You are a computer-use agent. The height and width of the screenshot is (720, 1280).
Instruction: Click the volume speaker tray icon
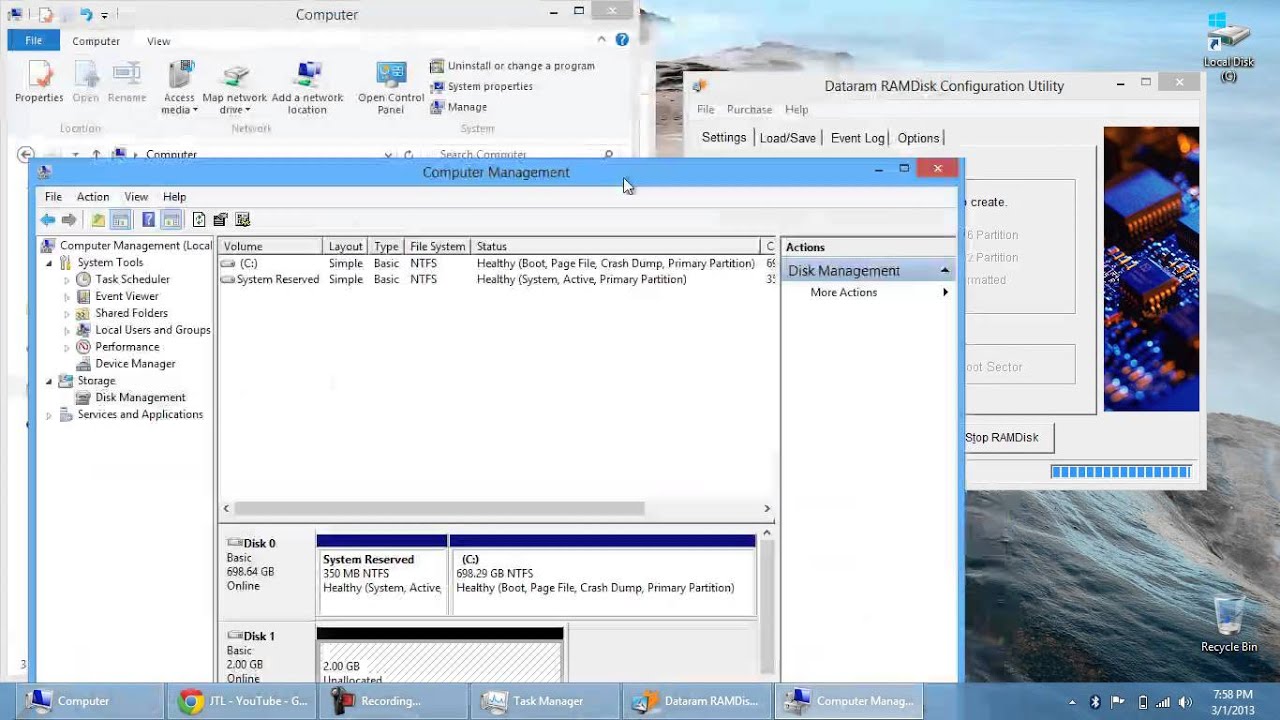[1186, 701]
